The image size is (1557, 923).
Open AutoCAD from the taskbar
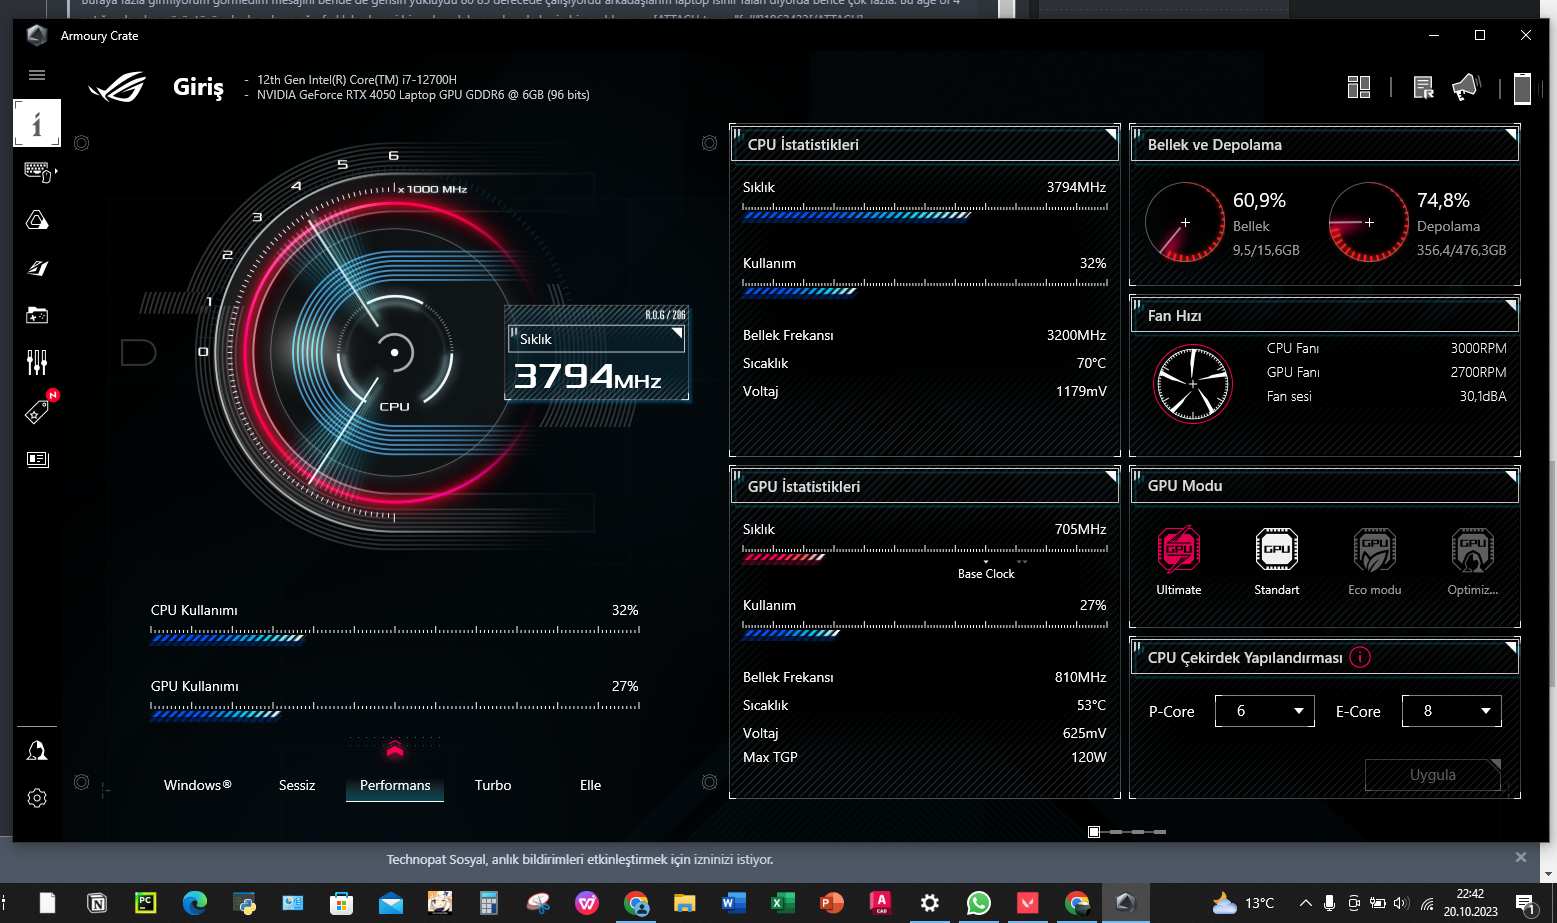tap(881, 903)
